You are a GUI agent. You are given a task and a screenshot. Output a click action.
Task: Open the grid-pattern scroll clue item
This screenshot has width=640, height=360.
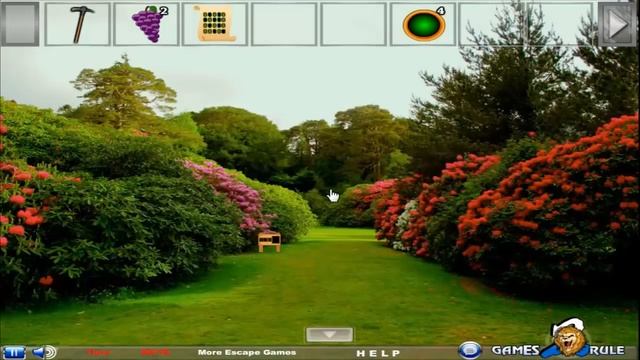tap(215, 23)
